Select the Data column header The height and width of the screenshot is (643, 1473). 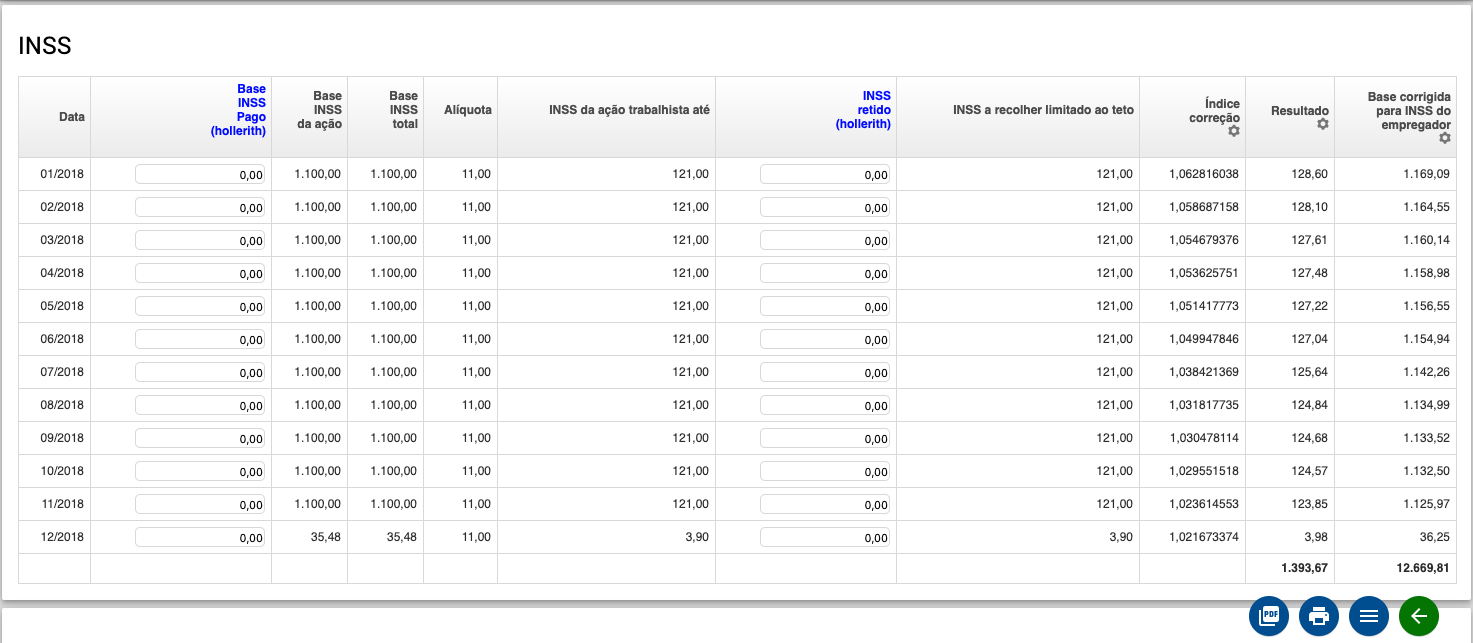[72, 117]
